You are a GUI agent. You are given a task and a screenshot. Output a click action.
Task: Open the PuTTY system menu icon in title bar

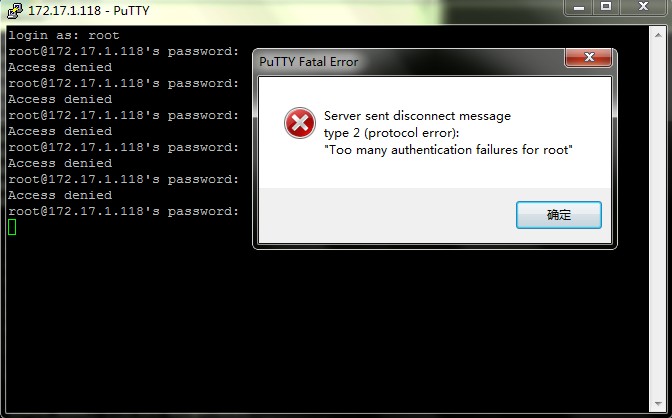point(15,10)
